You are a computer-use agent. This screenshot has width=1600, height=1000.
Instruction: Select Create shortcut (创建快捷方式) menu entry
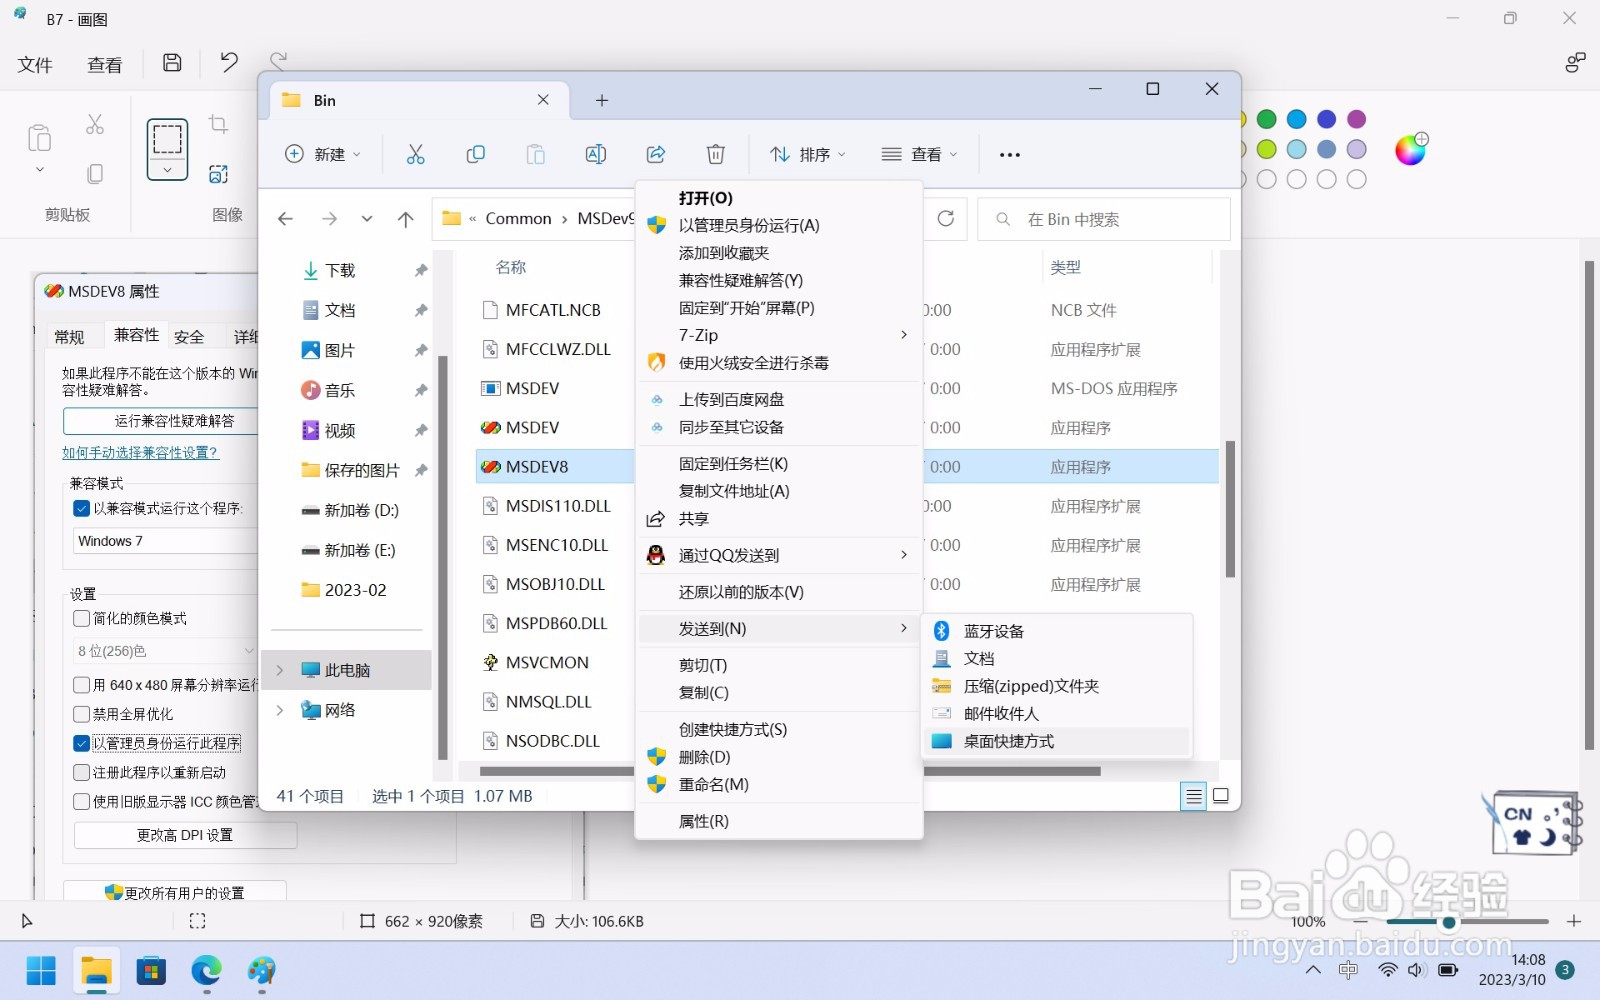[x=779, y=729]
